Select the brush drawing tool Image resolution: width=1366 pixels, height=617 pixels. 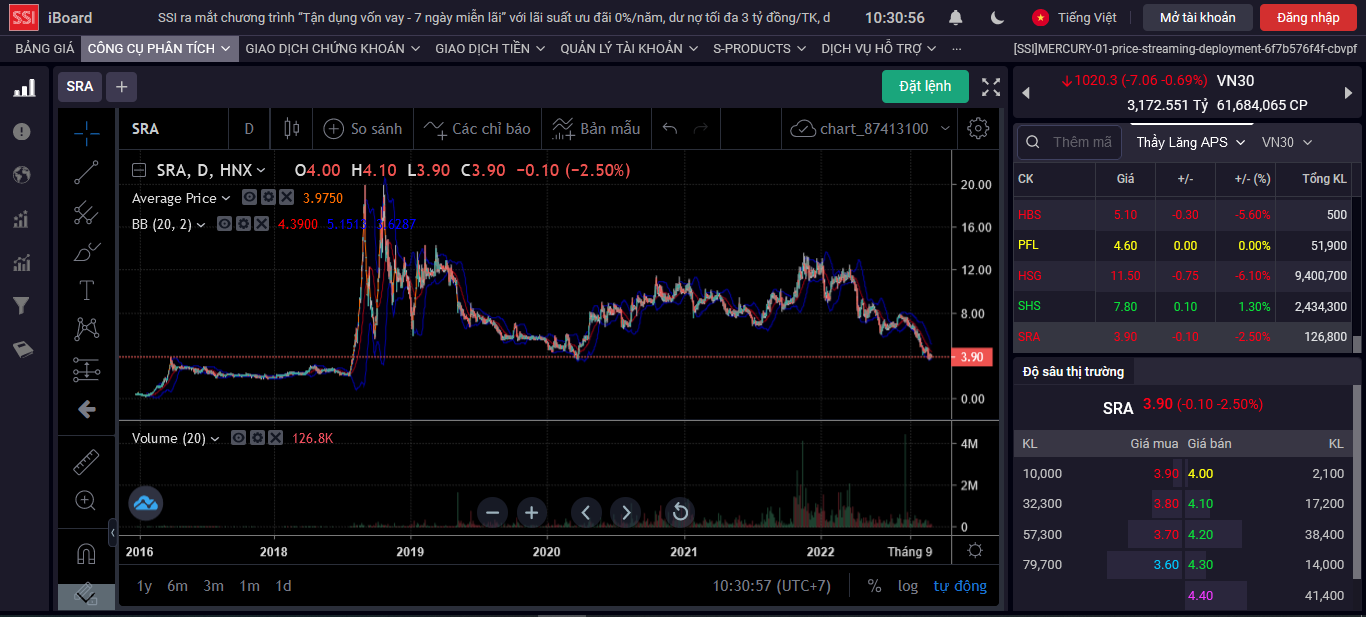pos(87,251)
